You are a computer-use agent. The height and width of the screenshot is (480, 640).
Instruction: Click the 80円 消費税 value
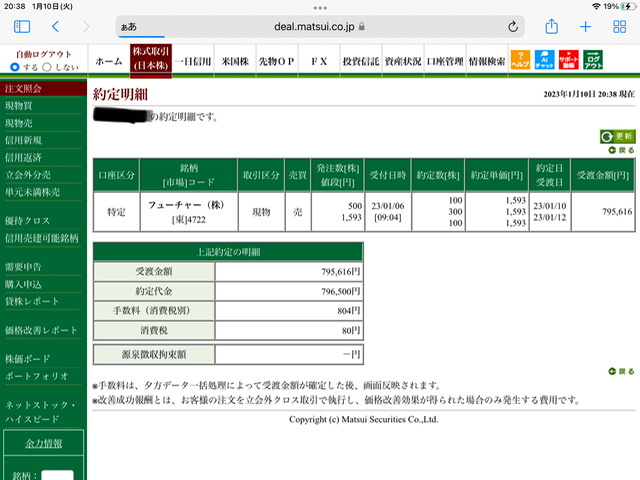(x=351, y=331)
